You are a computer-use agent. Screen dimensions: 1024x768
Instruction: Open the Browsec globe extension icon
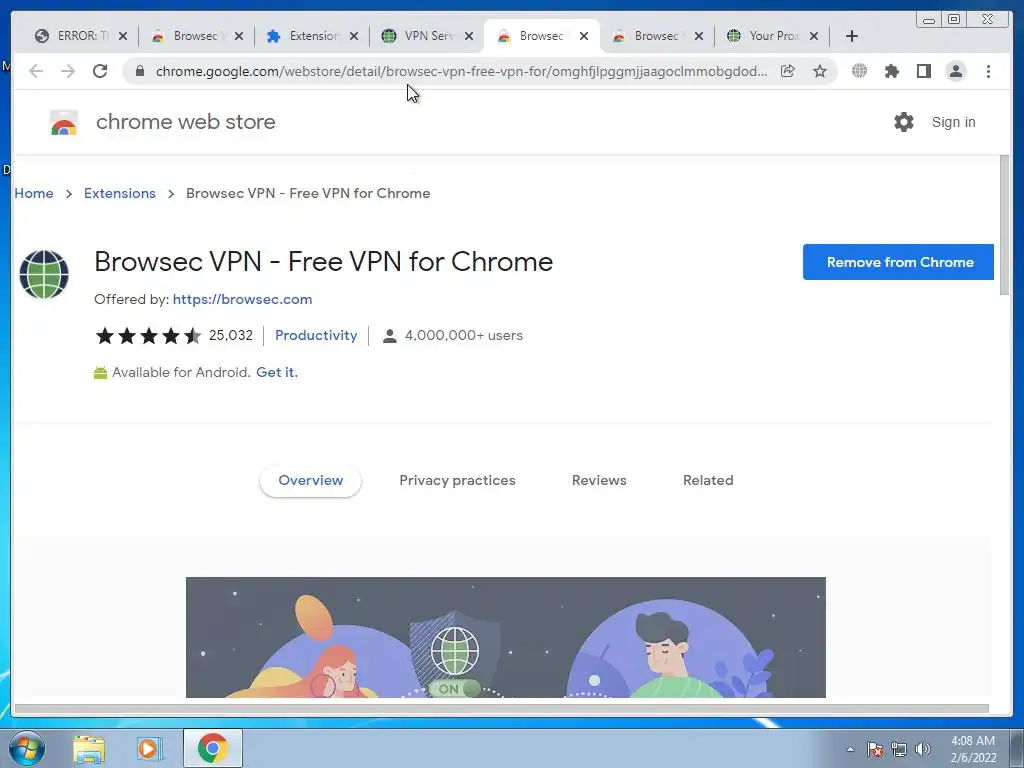pos(859,71)
